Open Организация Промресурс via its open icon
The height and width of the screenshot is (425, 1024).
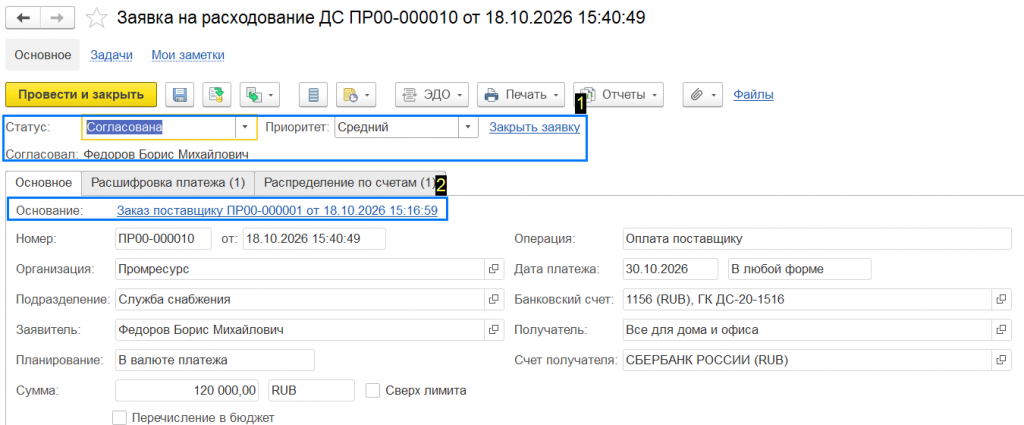click(494, 268)
